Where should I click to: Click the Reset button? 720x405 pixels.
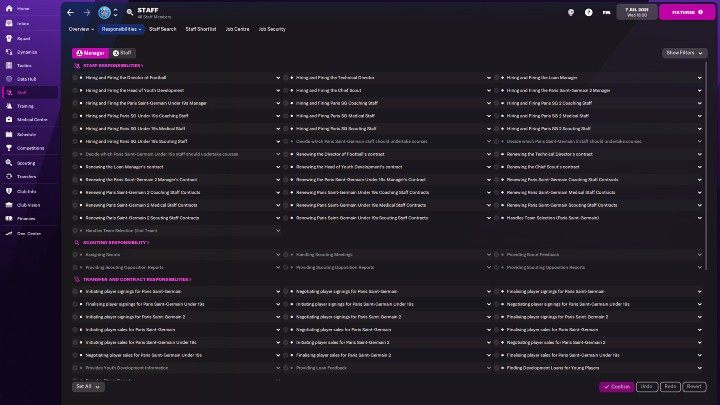coord(696,386)
